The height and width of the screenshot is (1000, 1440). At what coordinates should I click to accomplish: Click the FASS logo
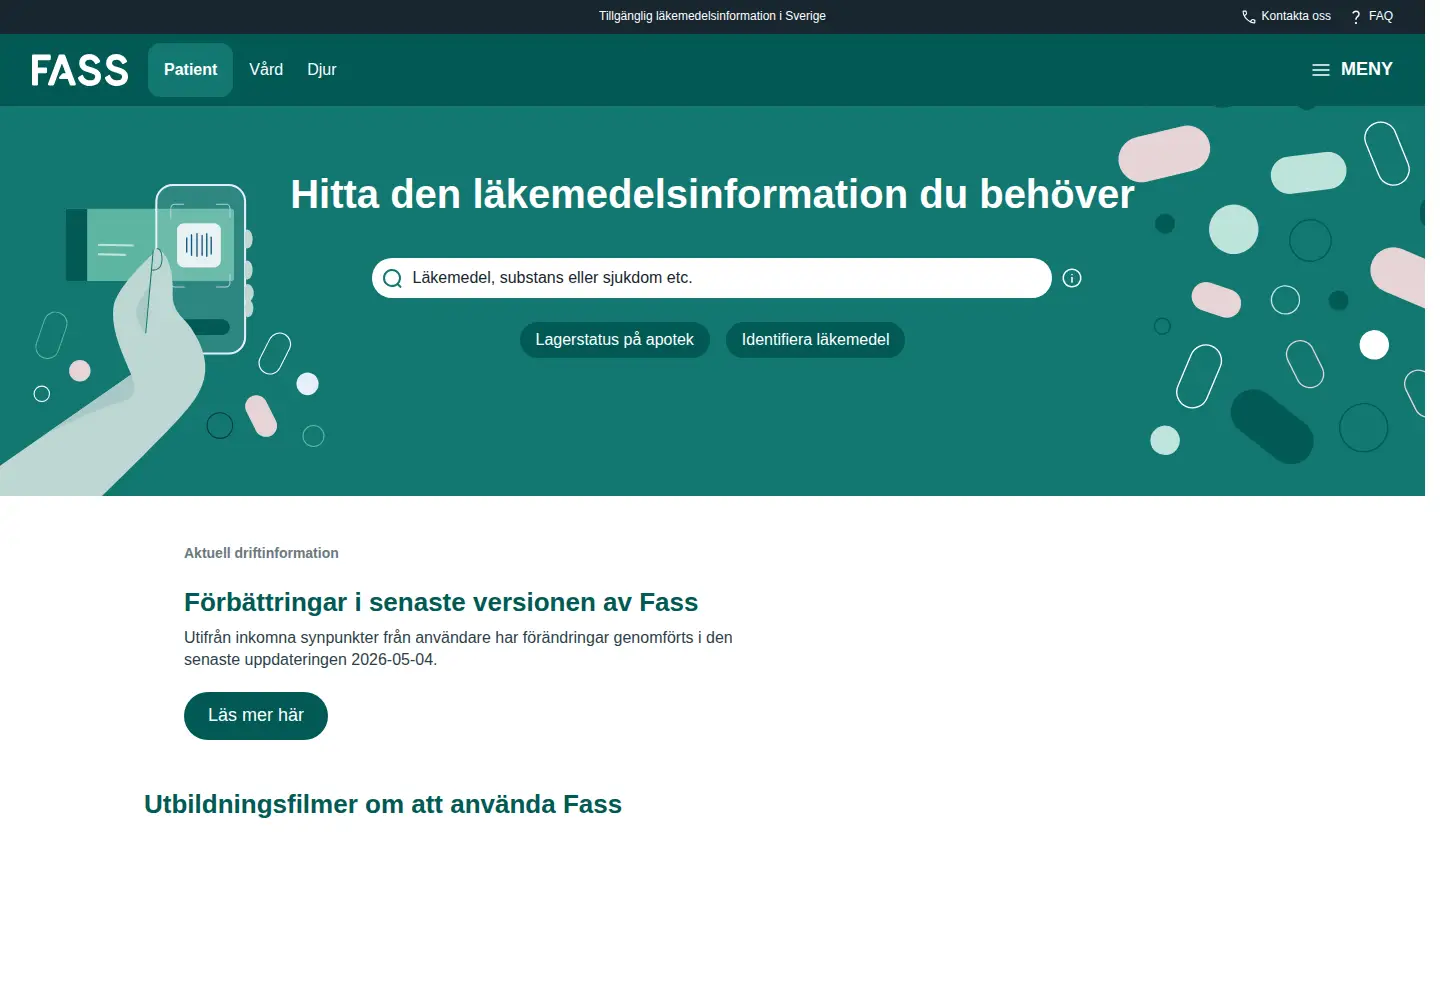click(x=80, y=70)
